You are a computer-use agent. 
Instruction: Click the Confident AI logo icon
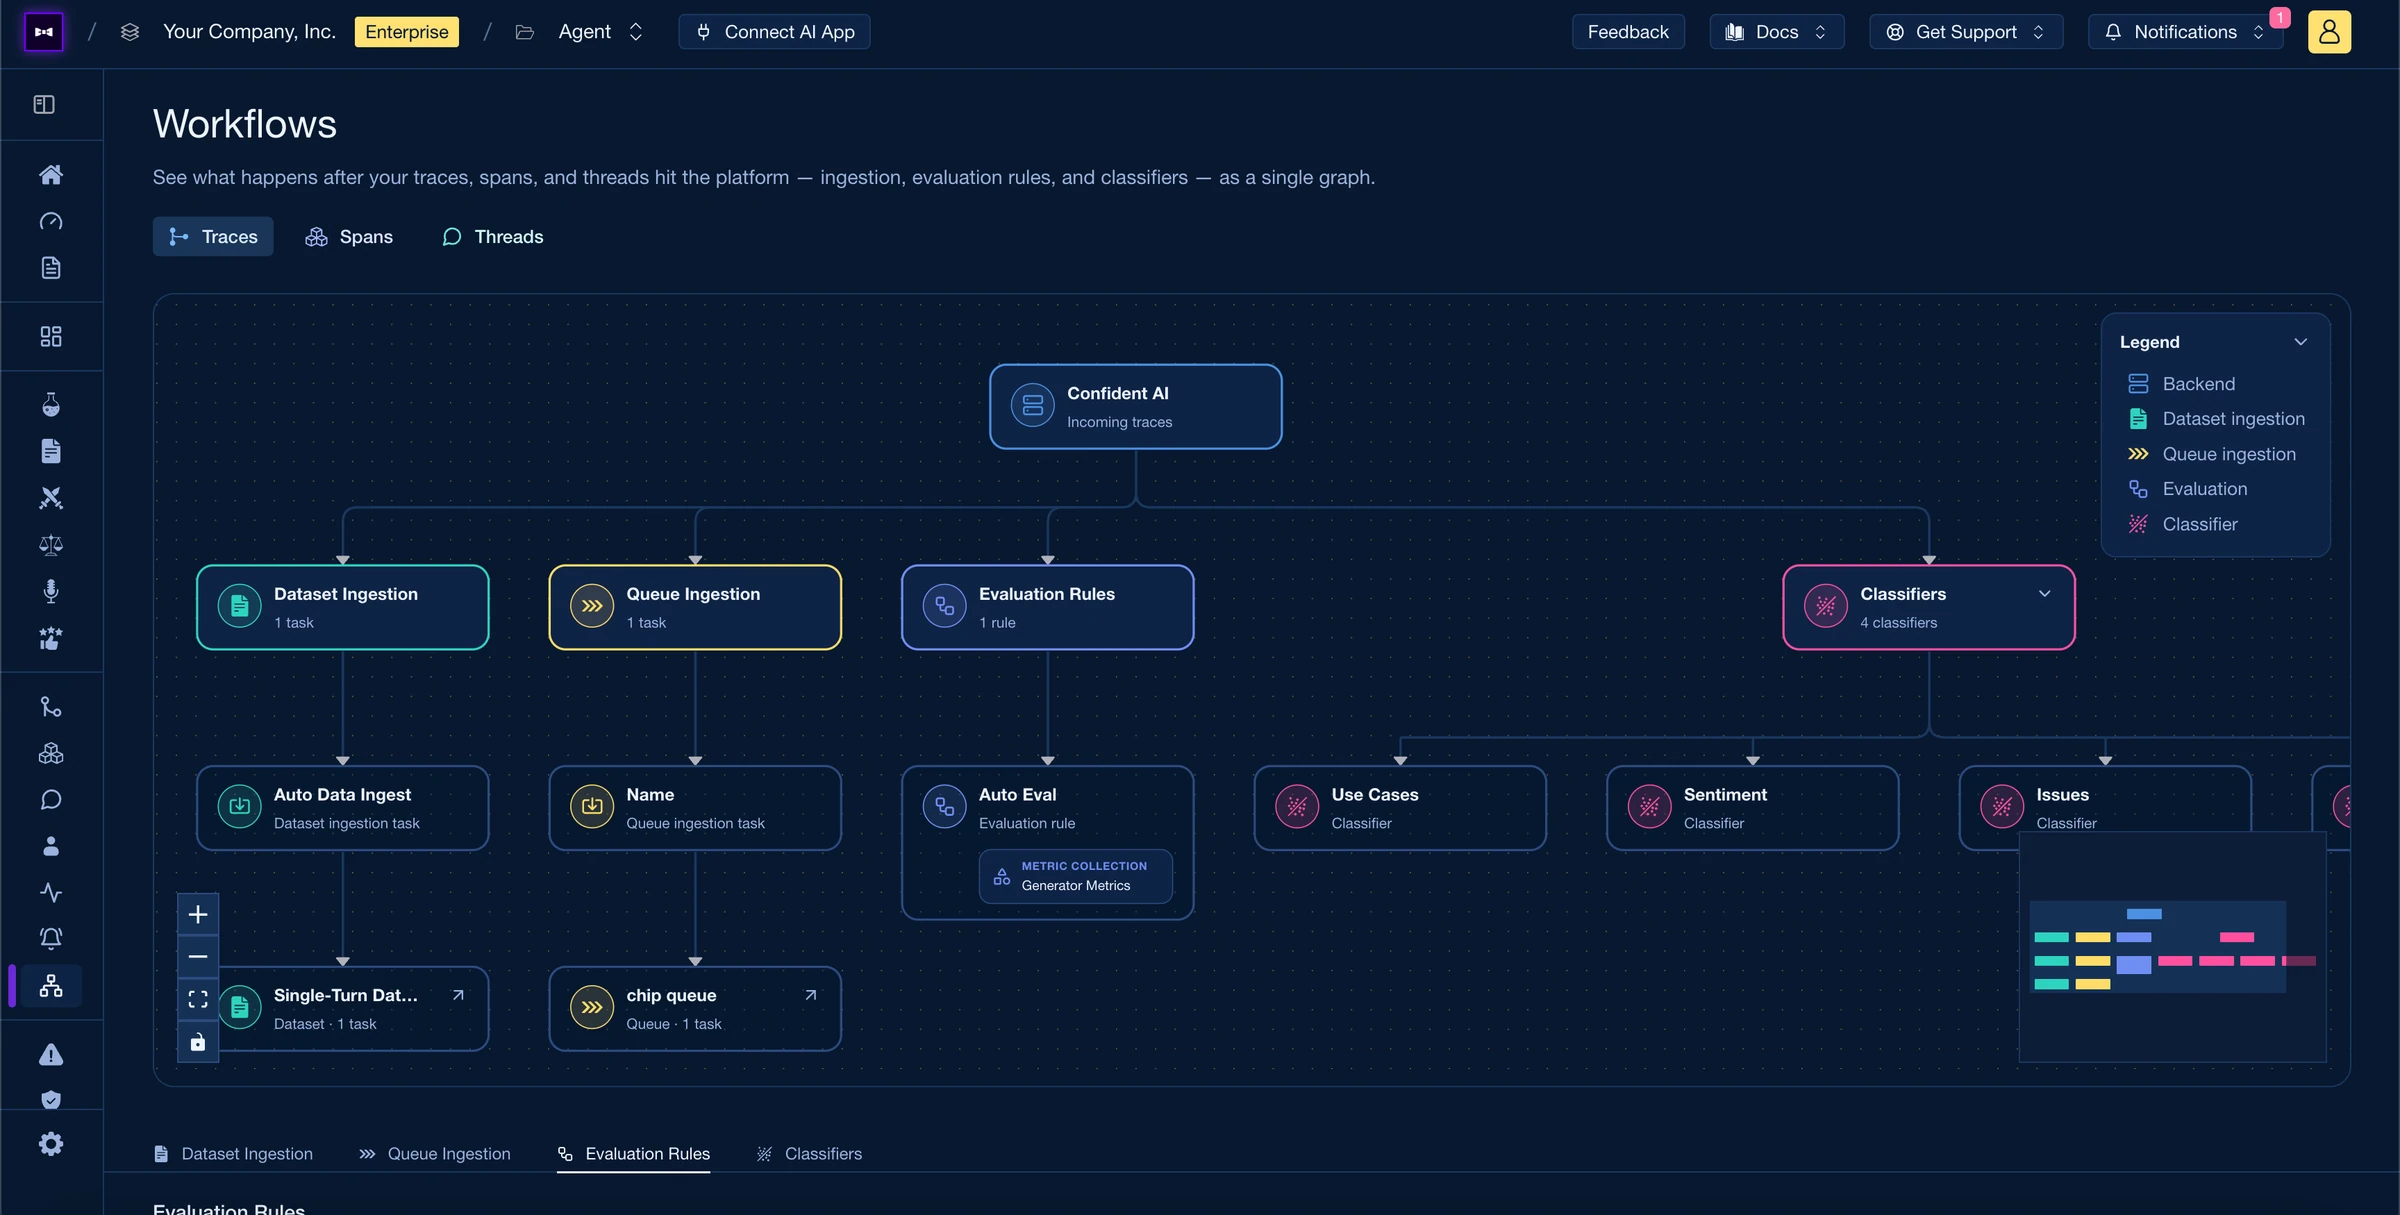[43, 32]
